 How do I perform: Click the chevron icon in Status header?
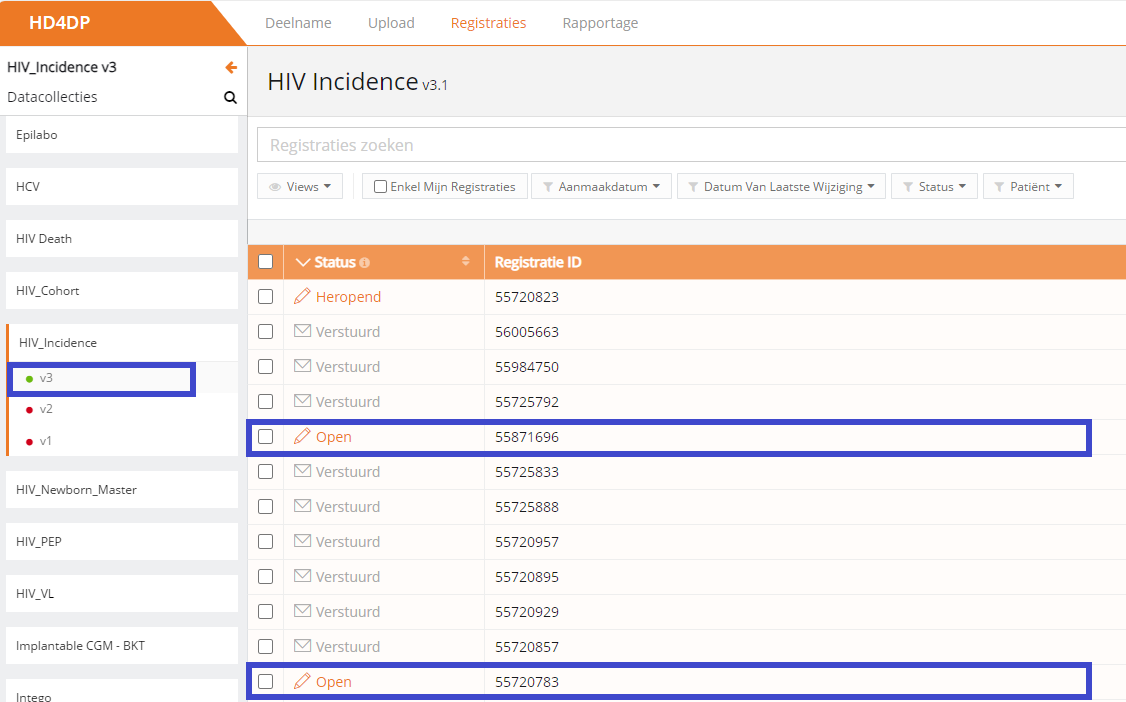click(304, 263)
